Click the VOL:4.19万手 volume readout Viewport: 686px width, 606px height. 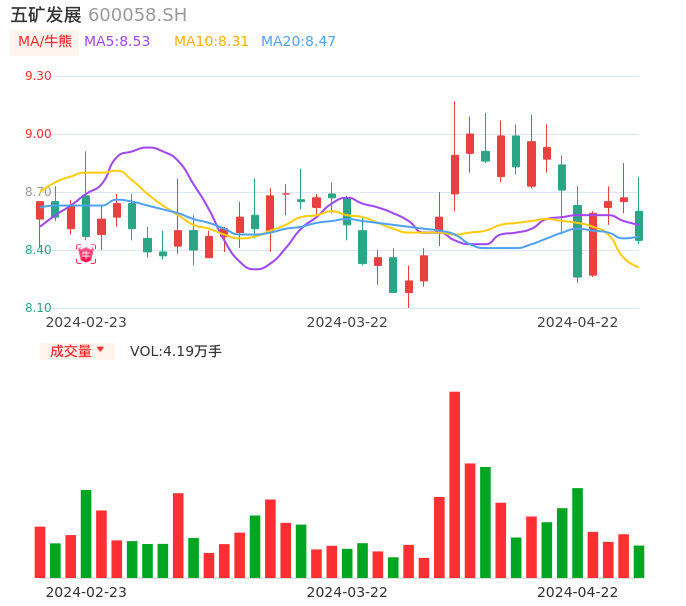[x=175, y=351]
